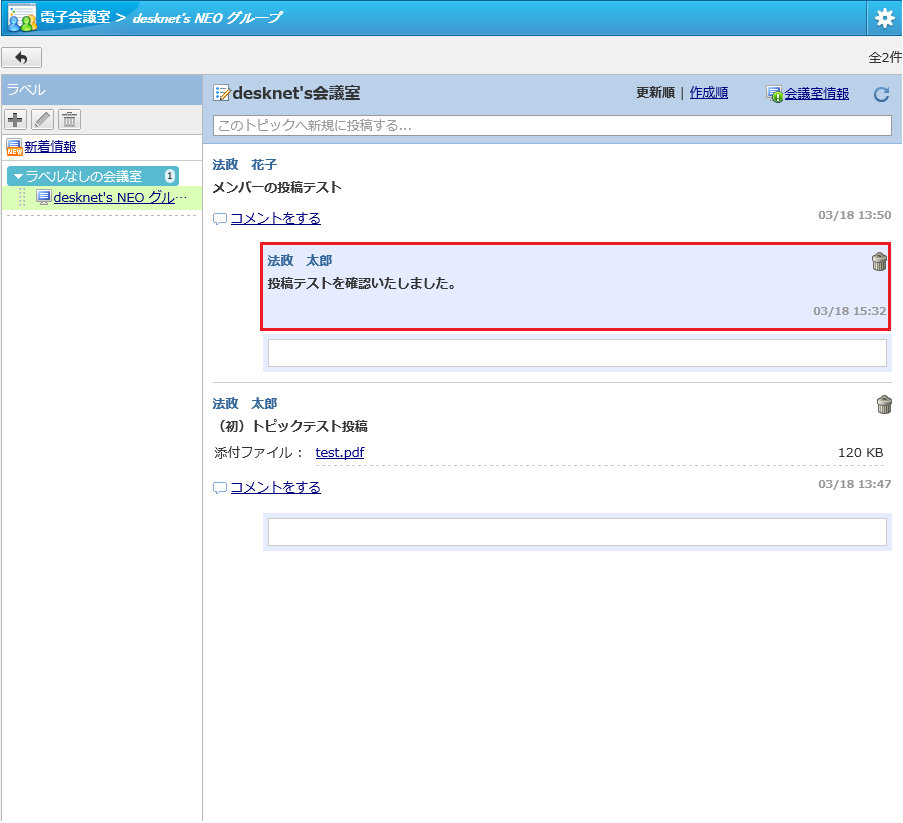The width and height of the screenshot is (903, 823).
Task: Click the unread count badge on ラベルなしの会議室
Action: tap(169, 176)
